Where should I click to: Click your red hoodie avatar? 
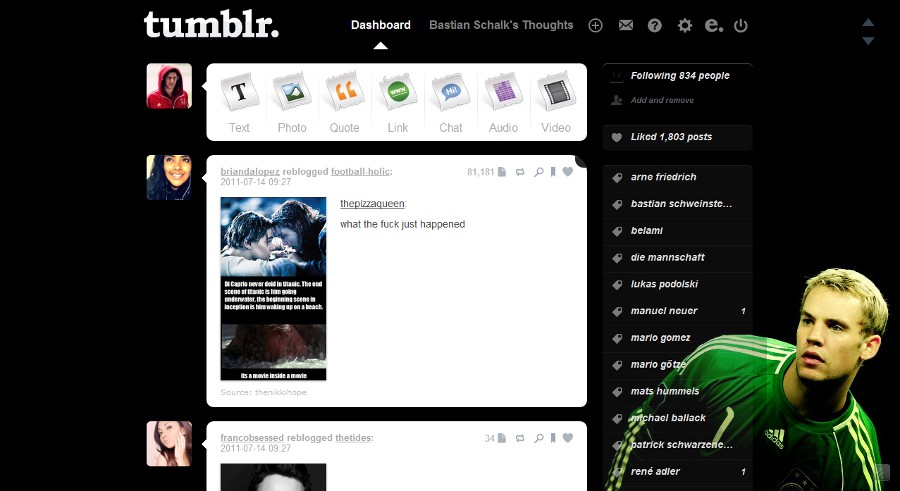(x=169, y=86)
